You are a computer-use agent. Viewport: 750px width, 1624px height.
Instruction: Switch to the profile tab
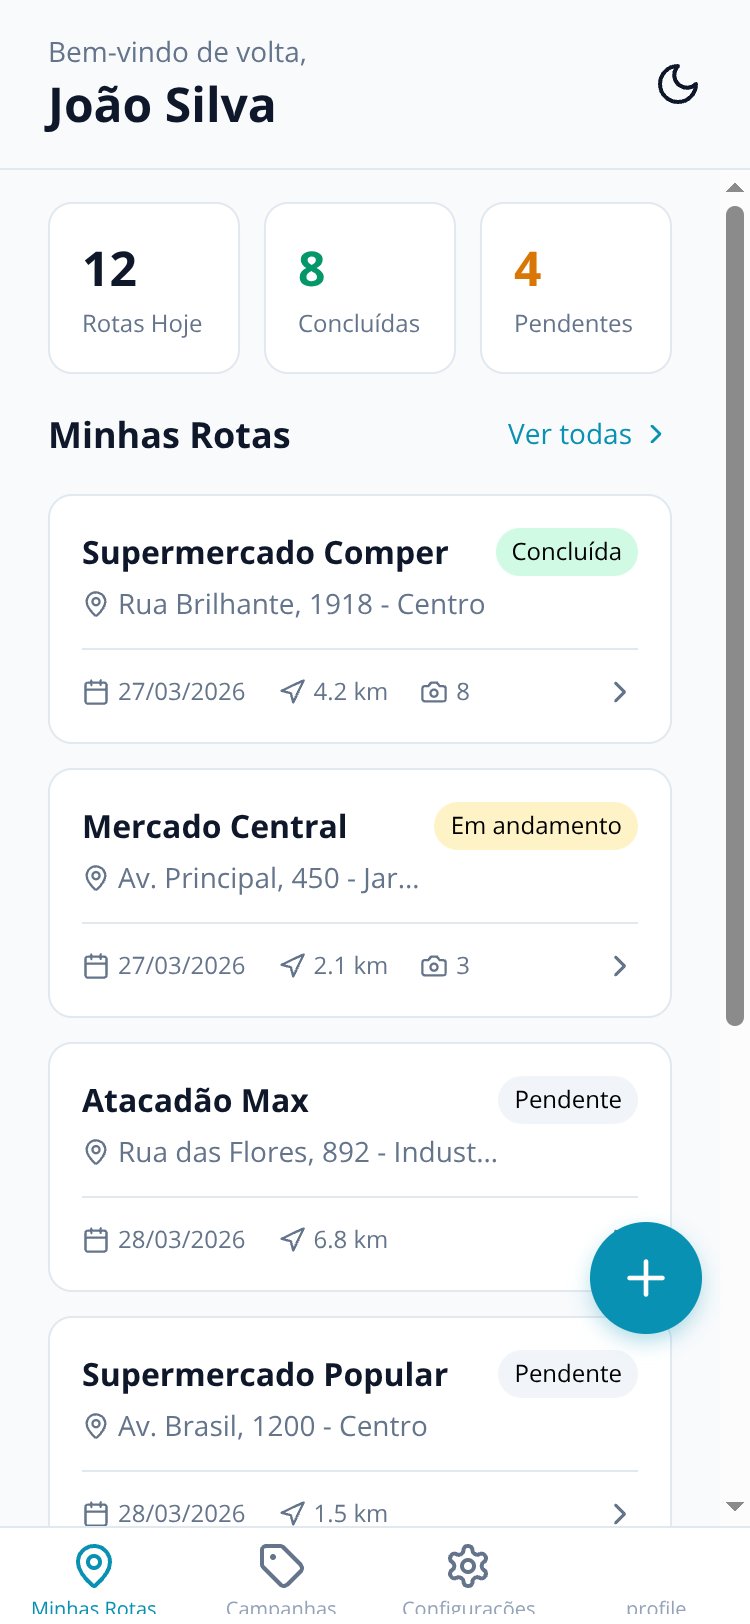[x=656, y=1606]
